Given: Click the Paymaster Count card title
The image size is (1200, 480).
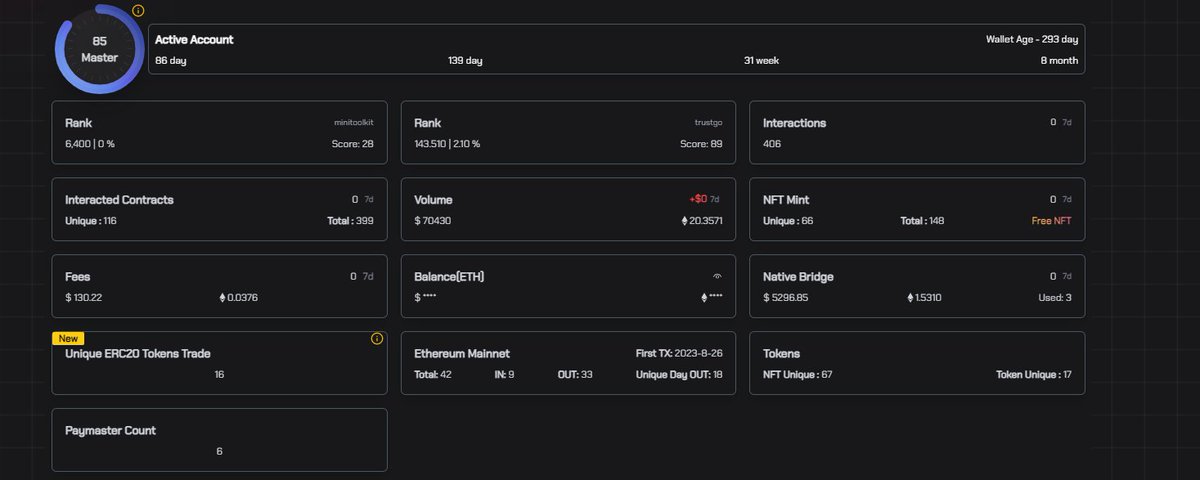Looking at the screenshot, I should [x=110, y=431].
